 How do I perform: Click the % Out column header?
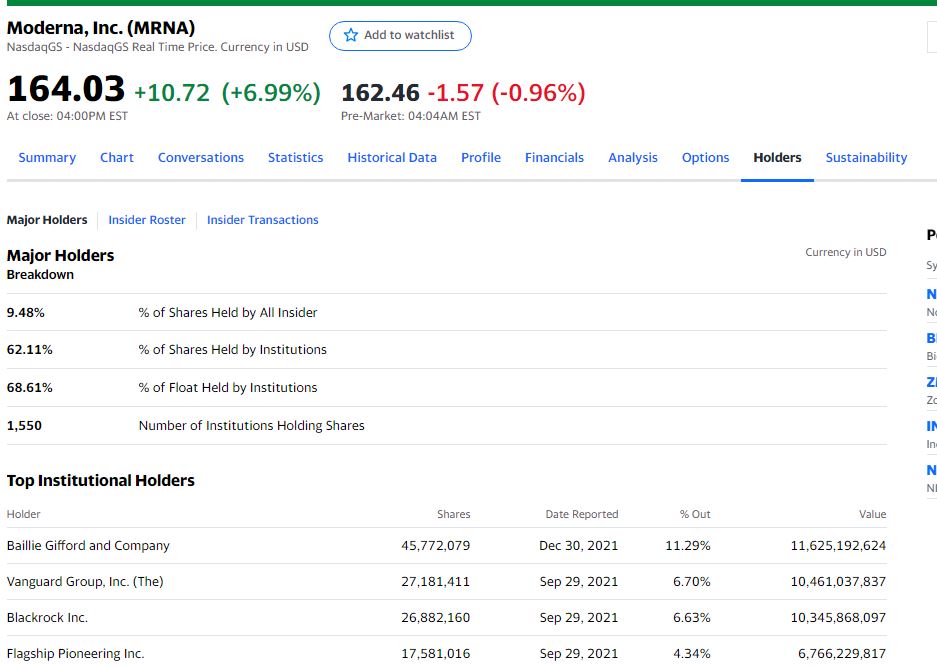point(695,514)
